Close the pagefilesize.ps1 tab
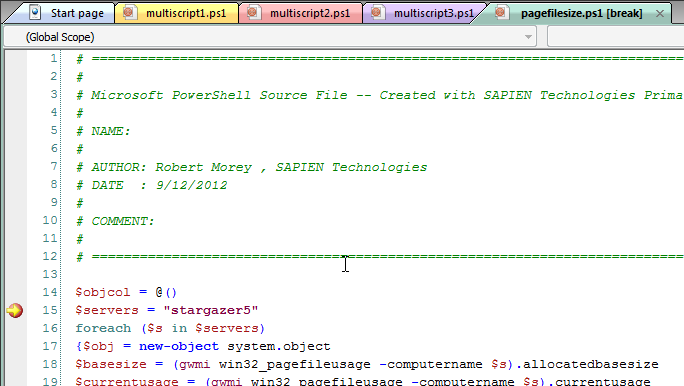Viewport: 684px width, 386px height. [660, 14]
